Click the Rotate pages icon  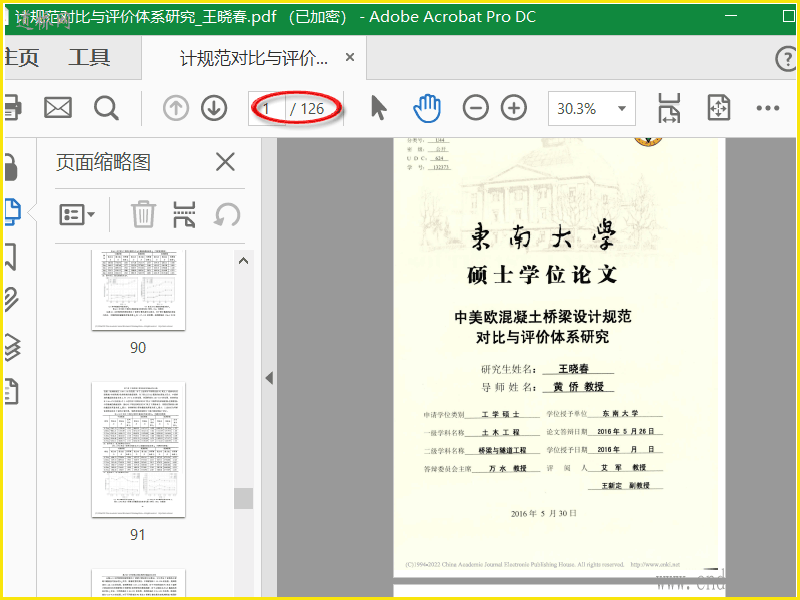coord(227,215)
